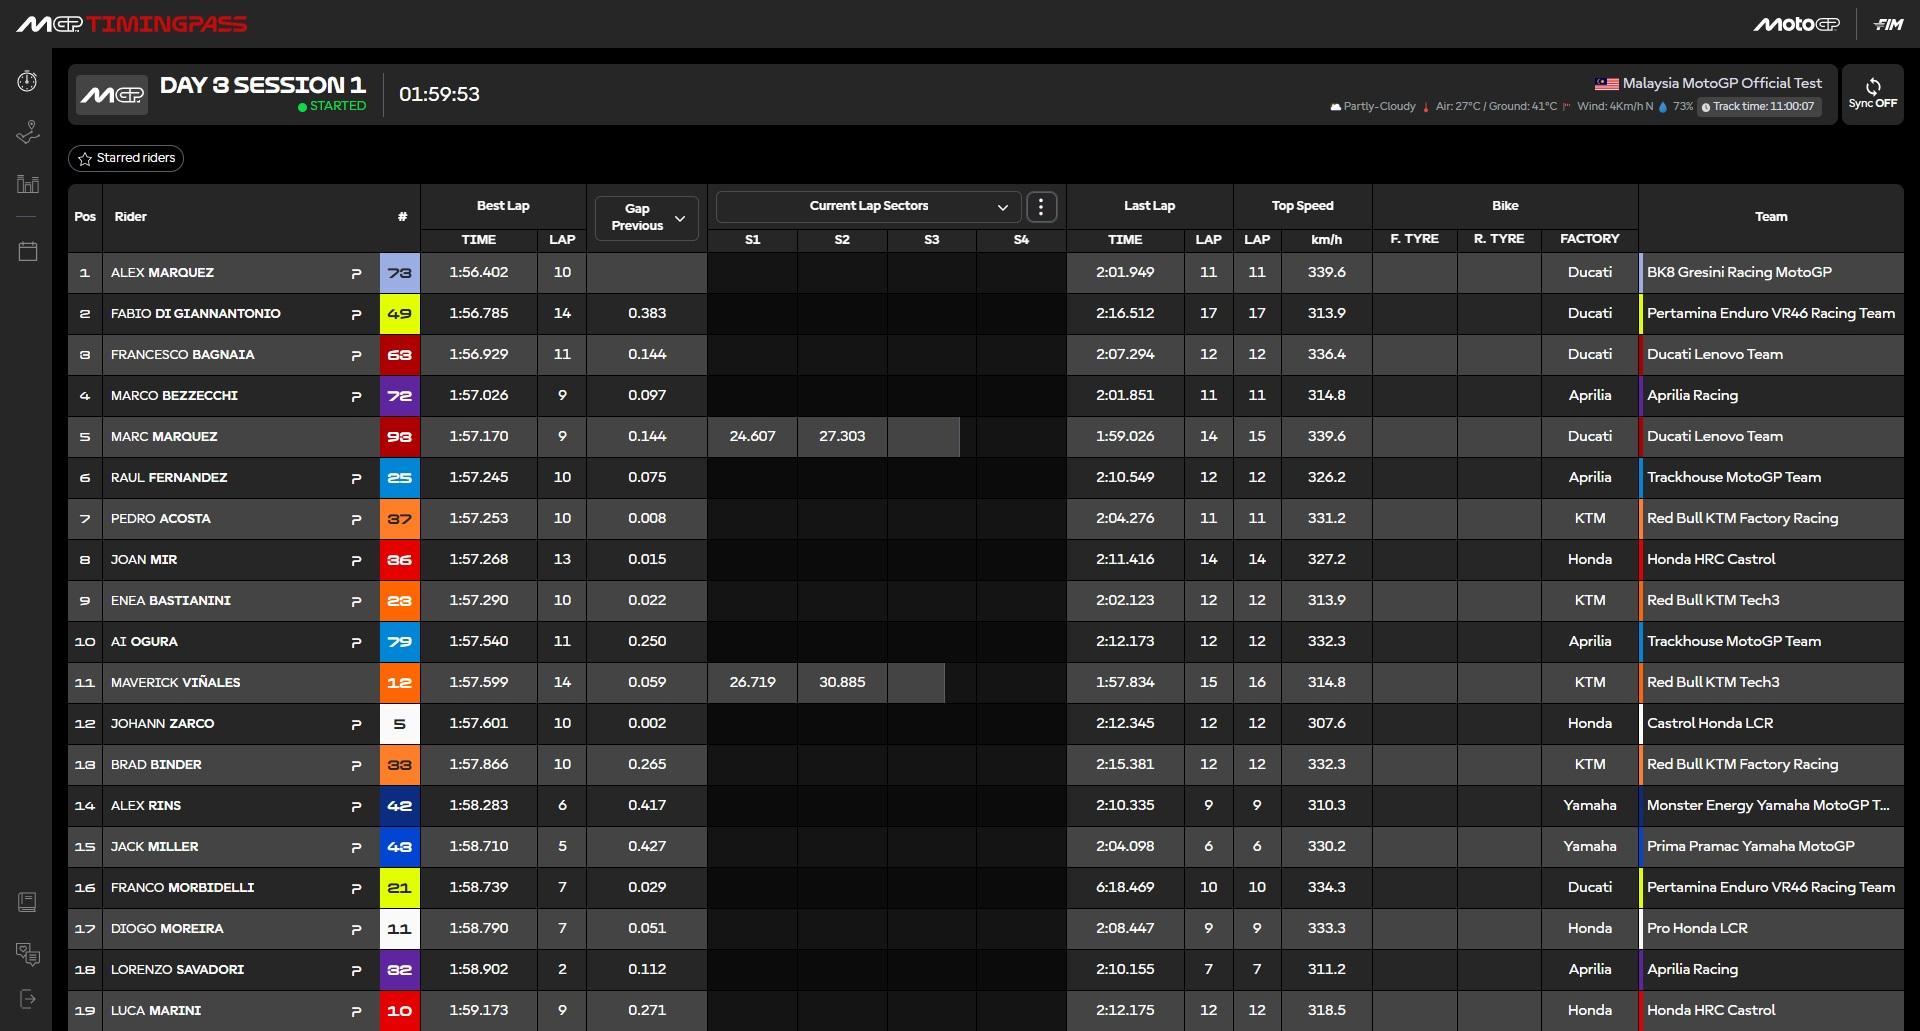Image resolution: width=1920 pixels, height=1031 pixels.
Task: Click the Rider column header
Action: click(131, 217)
